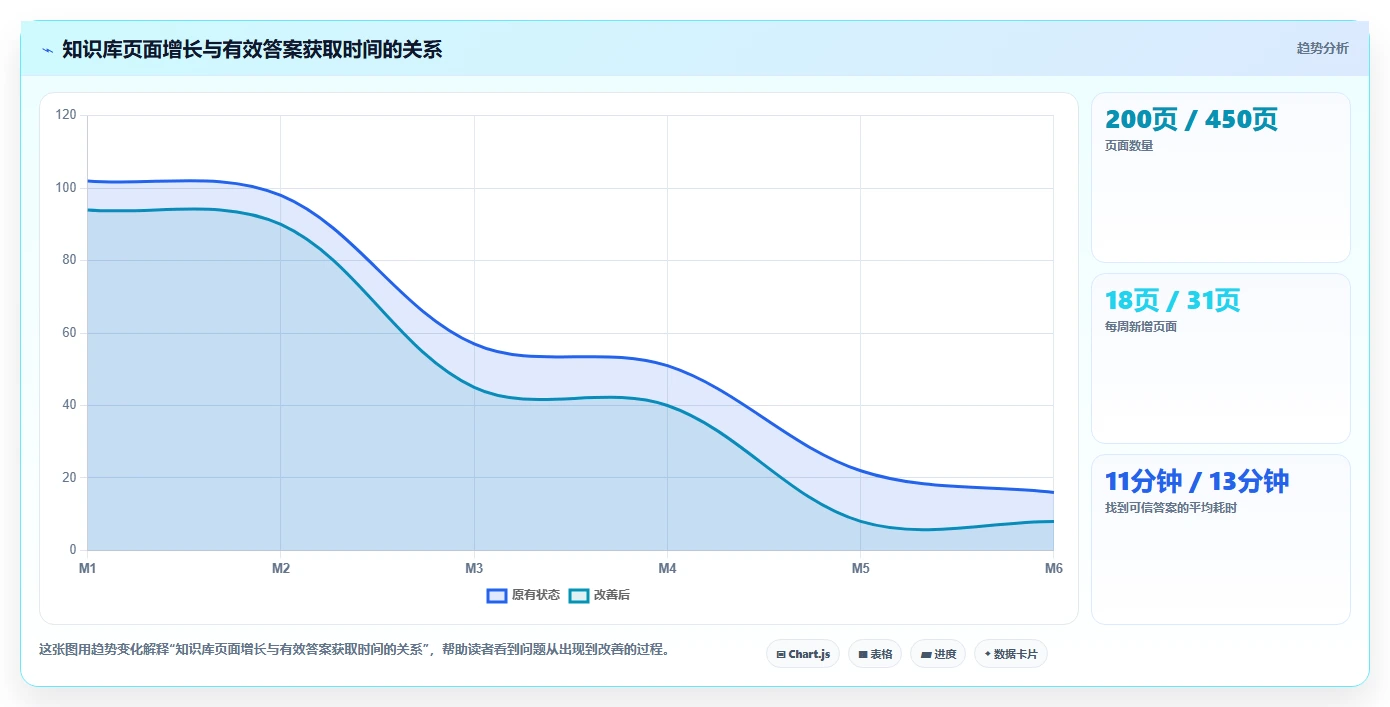Click the 40 y-axis value
1390x707 pixels.
tap(70, 405)
